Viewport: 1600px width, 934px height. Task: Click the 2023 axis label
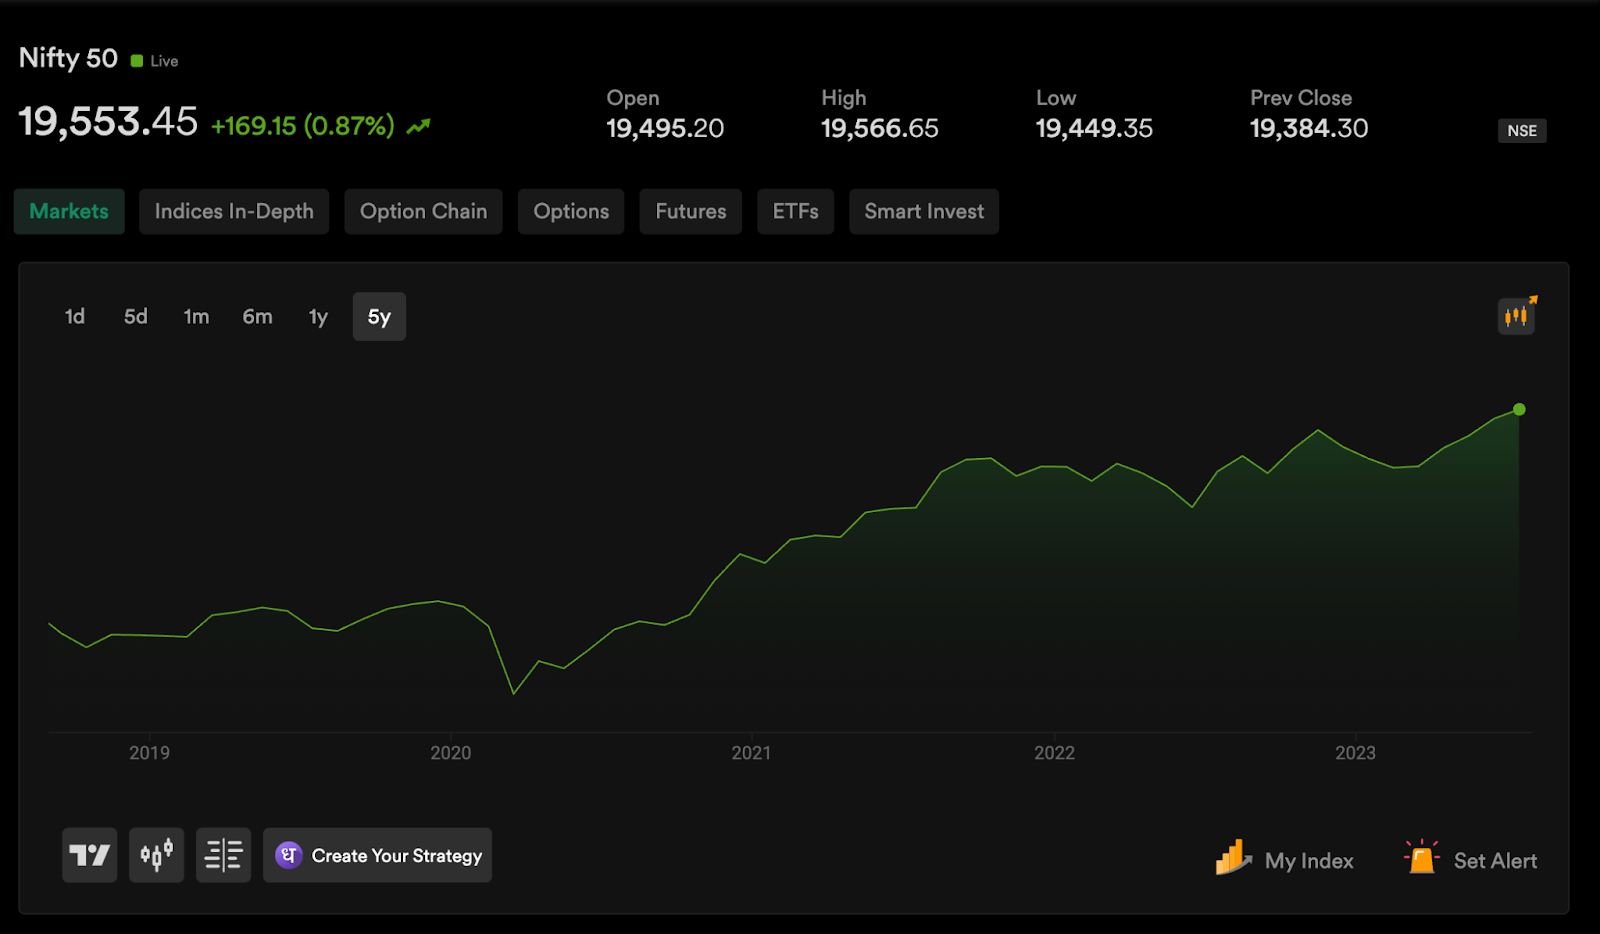click(x=1355, y=753)
